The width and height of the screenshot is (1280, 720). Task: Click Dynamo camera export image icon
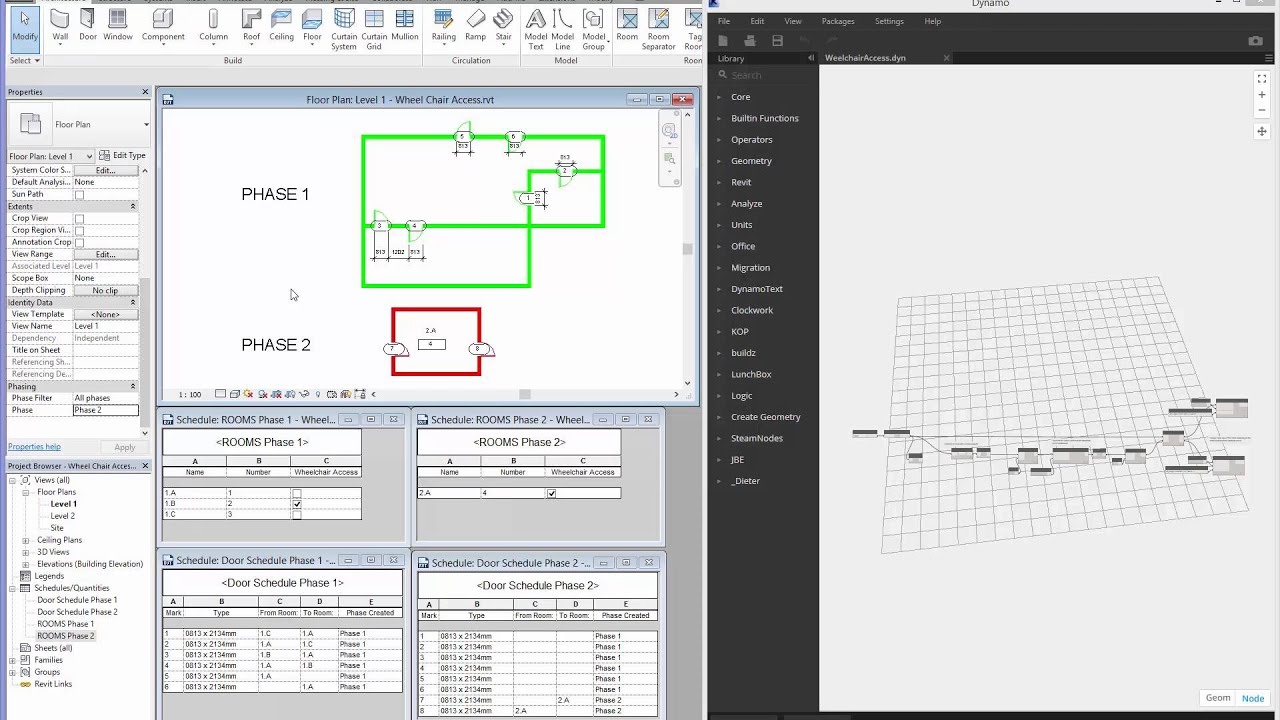[x=1255, y=41]
